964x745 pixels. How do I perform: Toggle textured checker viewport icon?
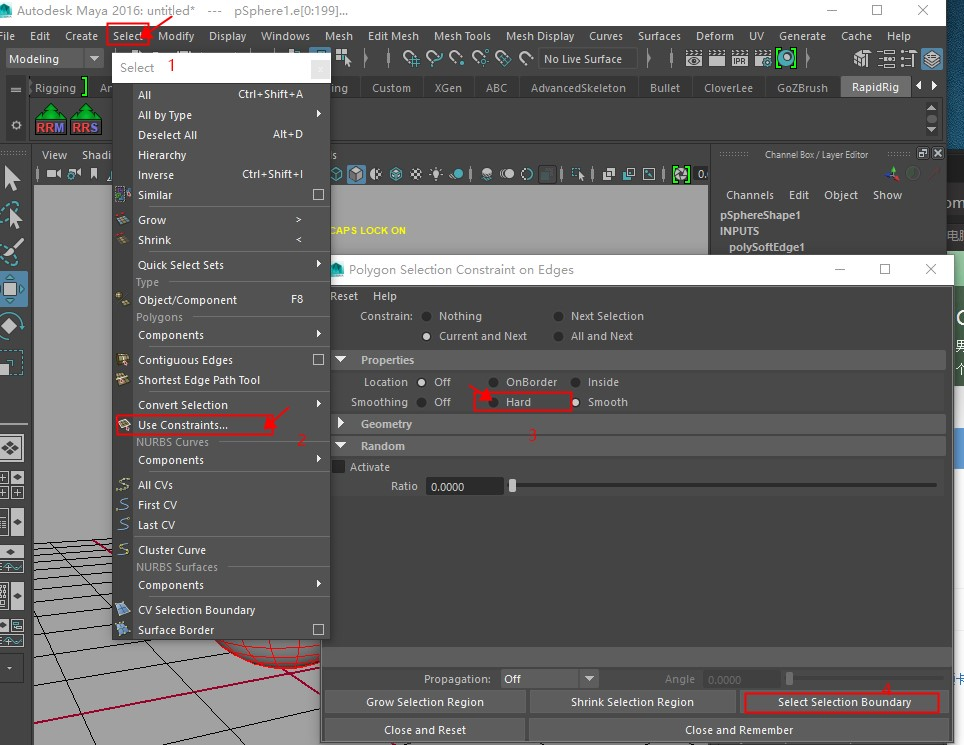pos(416,174)
